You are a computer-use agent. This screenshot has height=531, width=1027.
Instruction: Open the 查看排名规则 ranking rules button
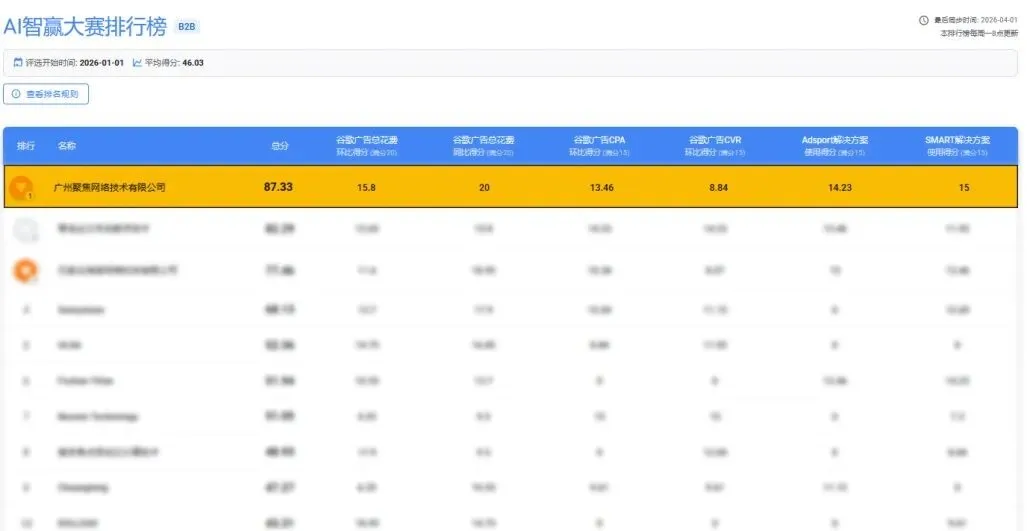(47, 94)
